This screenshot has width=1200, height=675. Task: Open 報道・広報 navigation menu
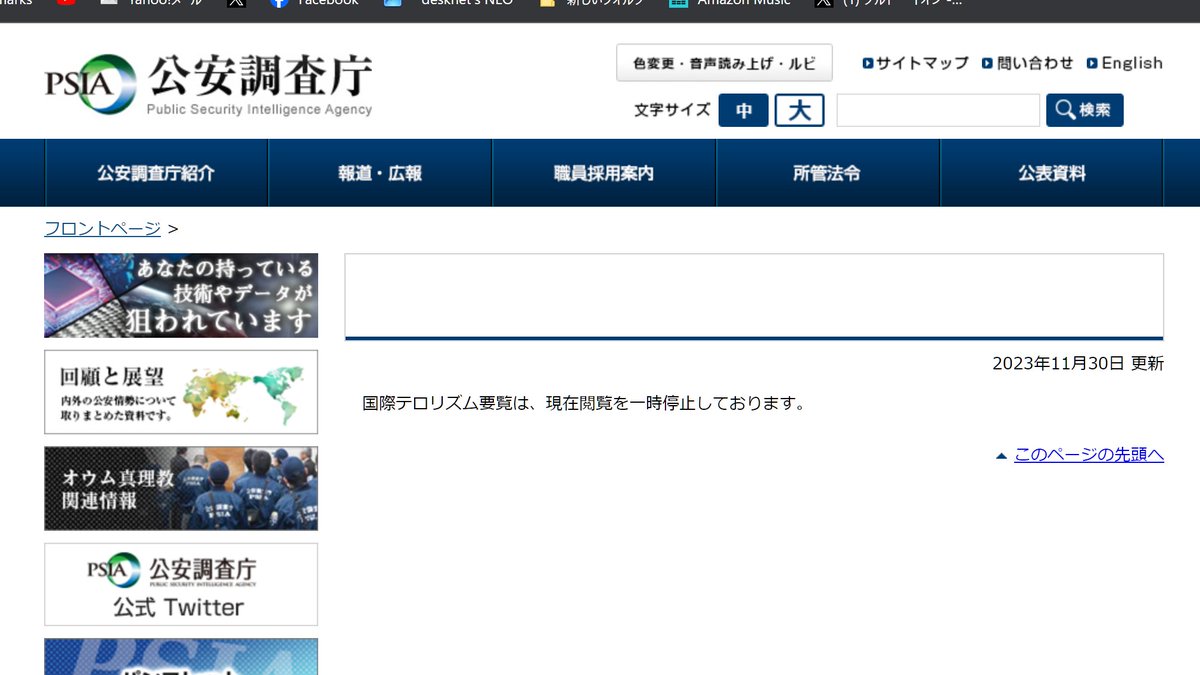(x=380, y=173)
